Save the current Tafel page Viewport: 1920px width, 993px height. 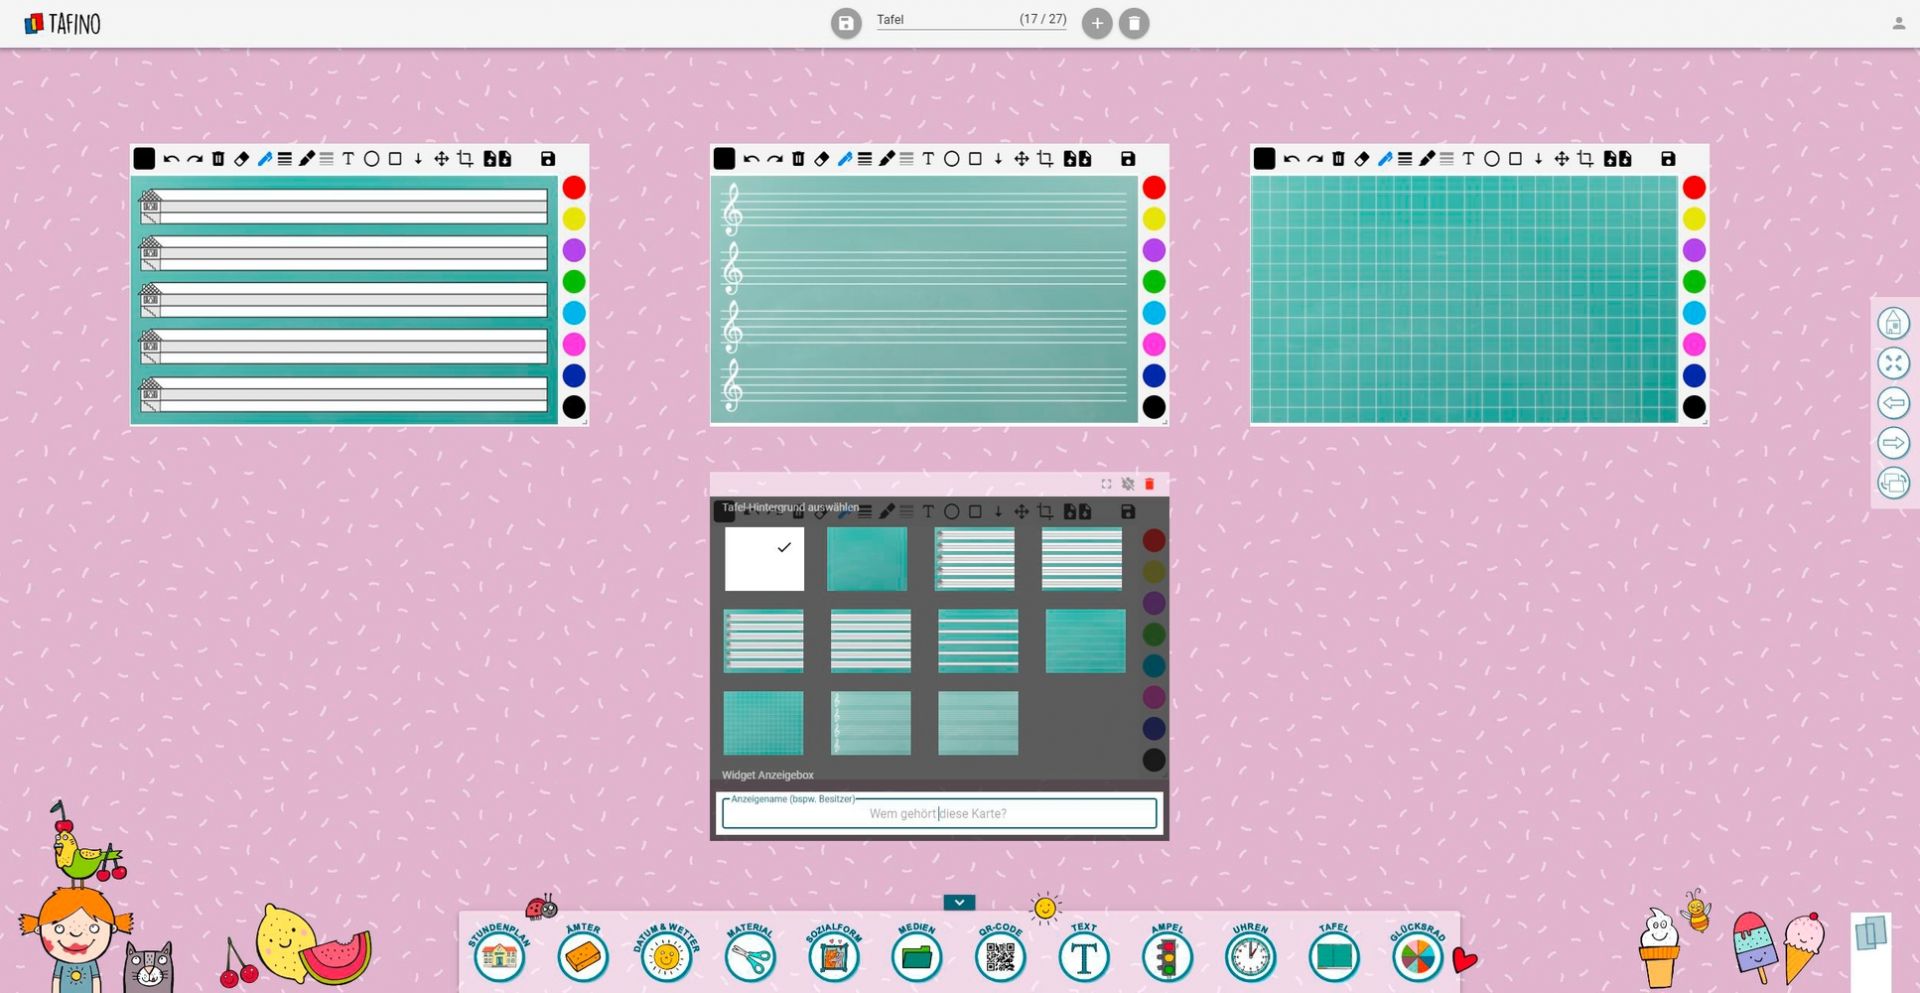tap(846, 23)
